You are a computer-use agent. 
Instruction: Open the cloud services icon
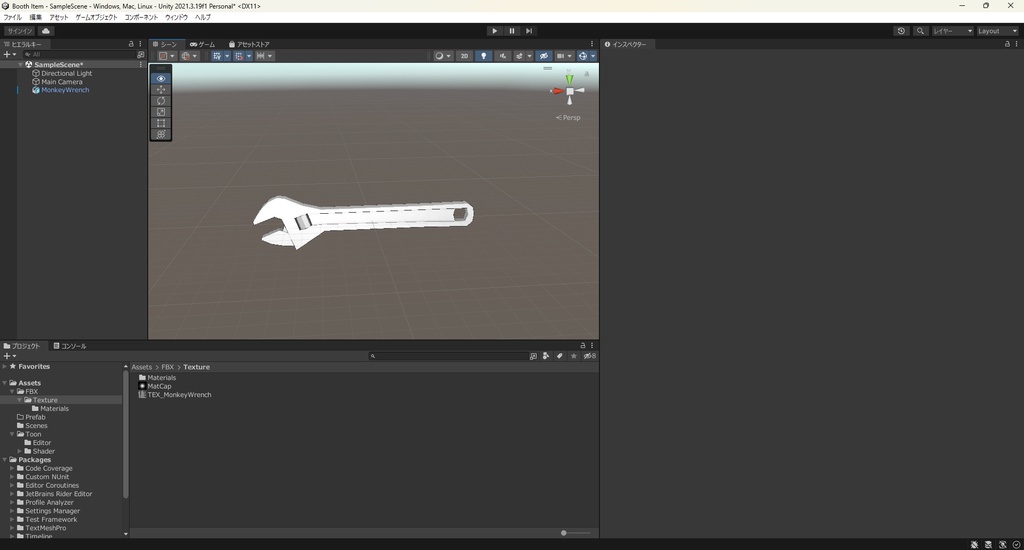pos(46,31)
